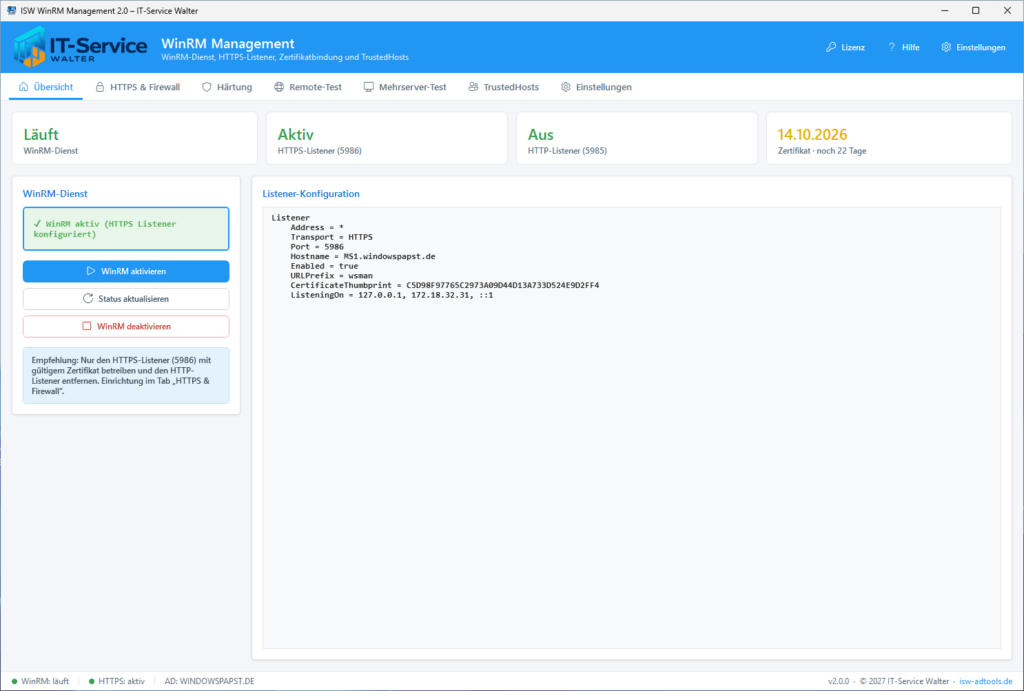Click the monitor icon on Mehrserver-Test
1024x691 pixels.
click(368, 87)
